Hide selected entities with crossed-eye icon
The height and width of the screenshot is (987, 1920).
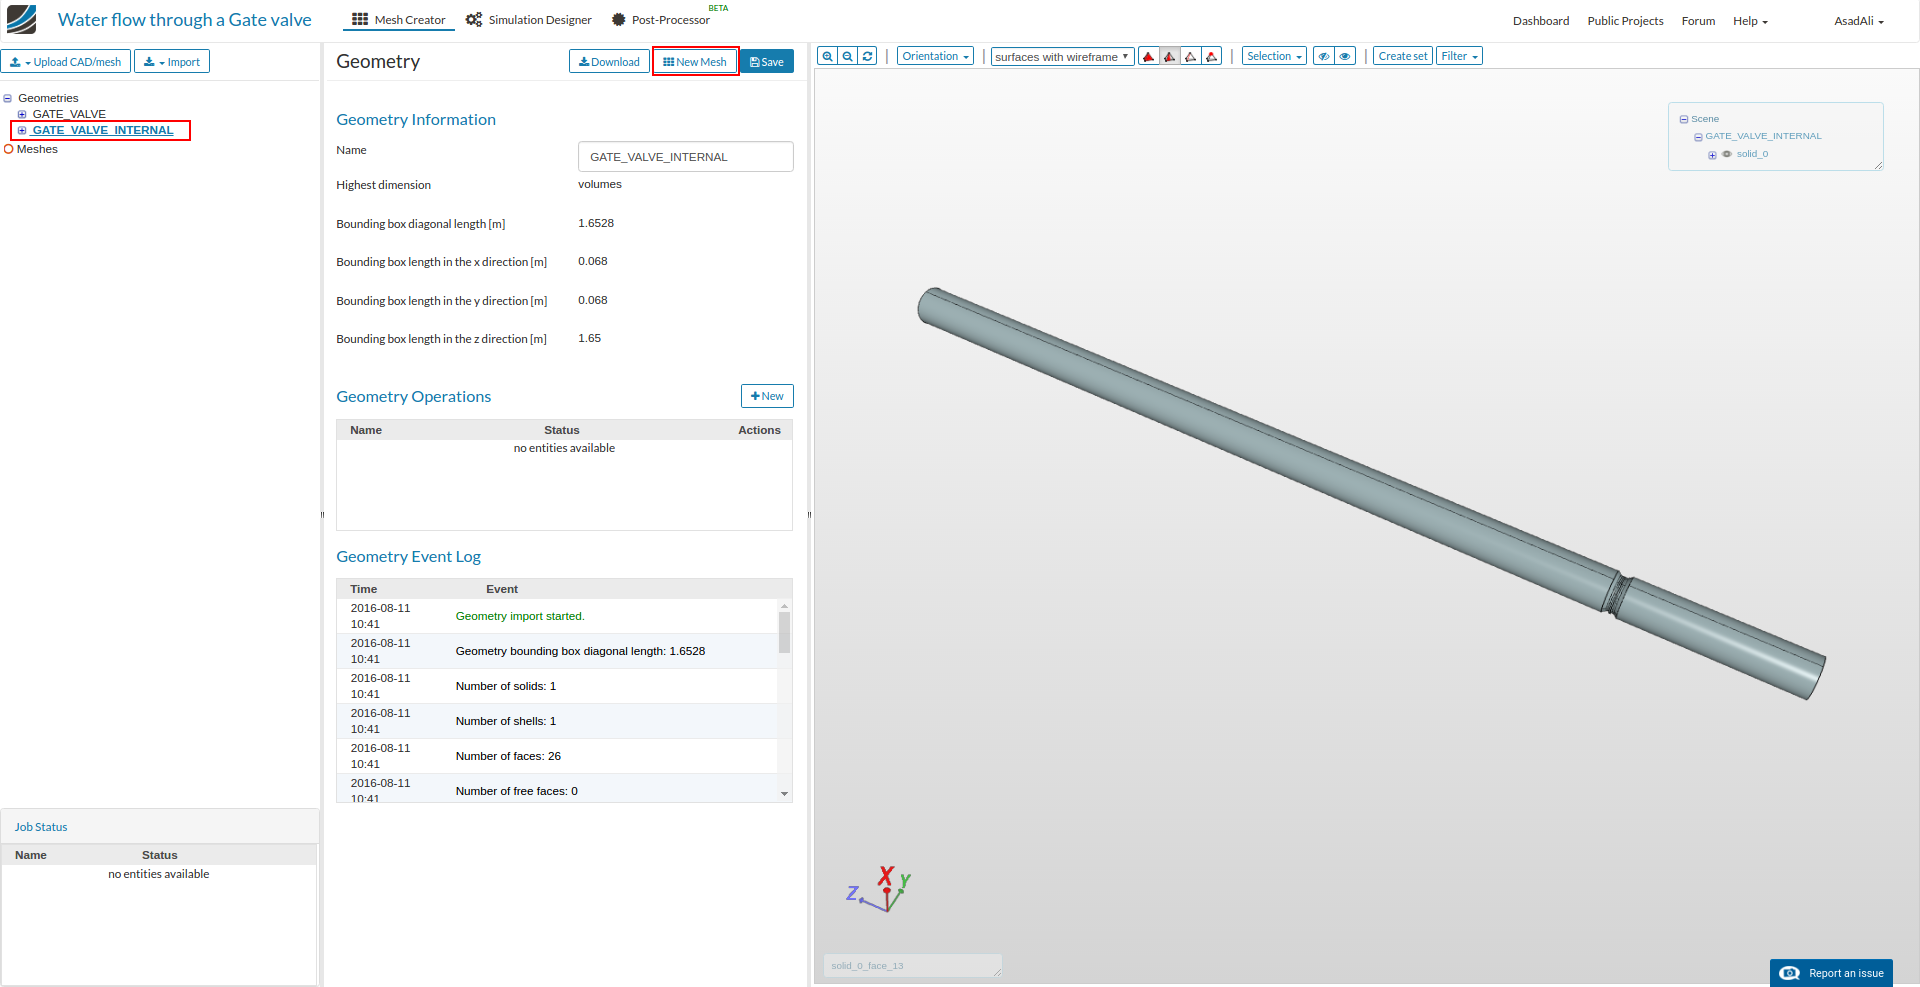(1324, 56)
